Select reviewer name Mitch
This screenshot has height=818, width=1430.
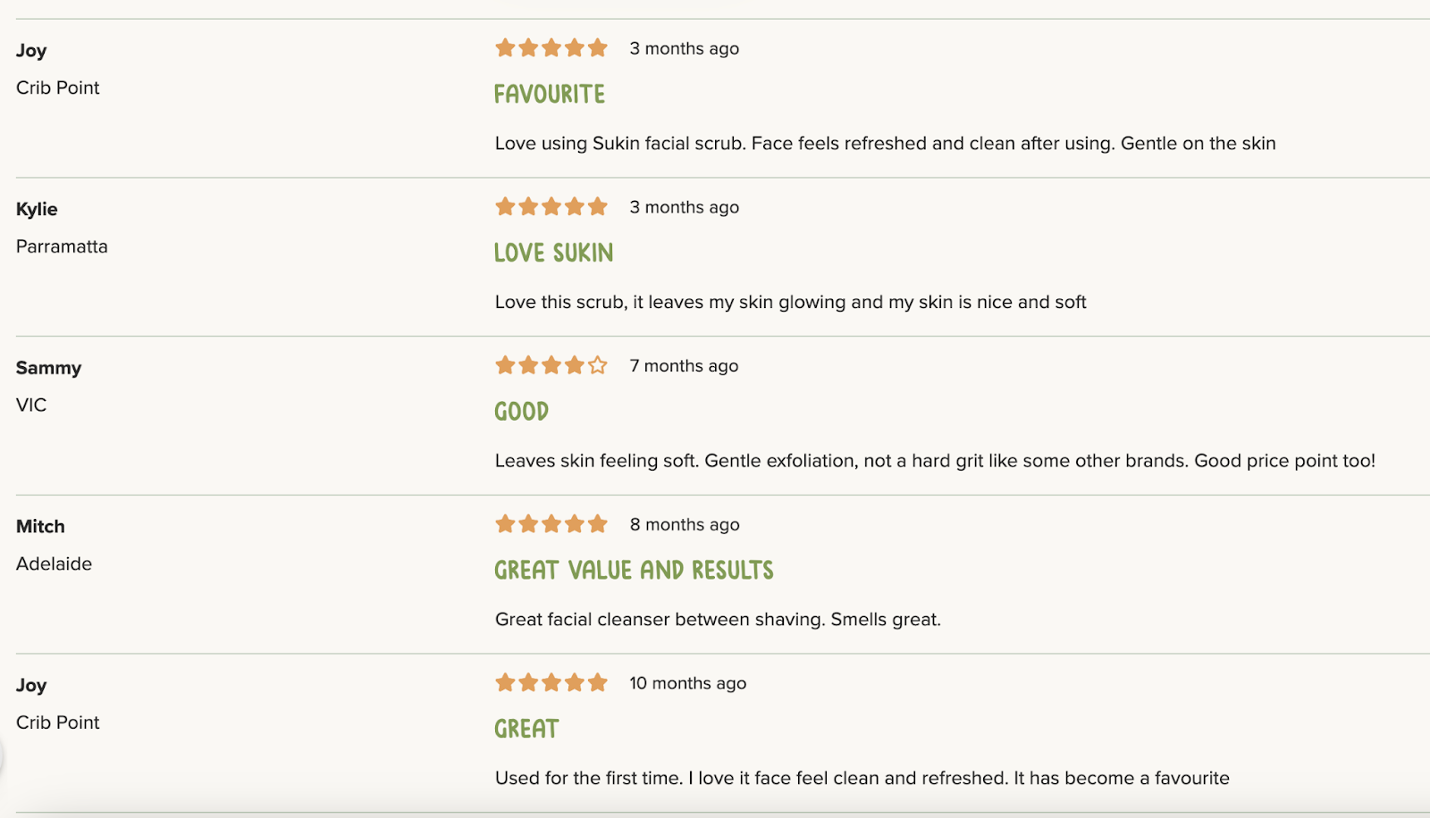coord(40,527)
